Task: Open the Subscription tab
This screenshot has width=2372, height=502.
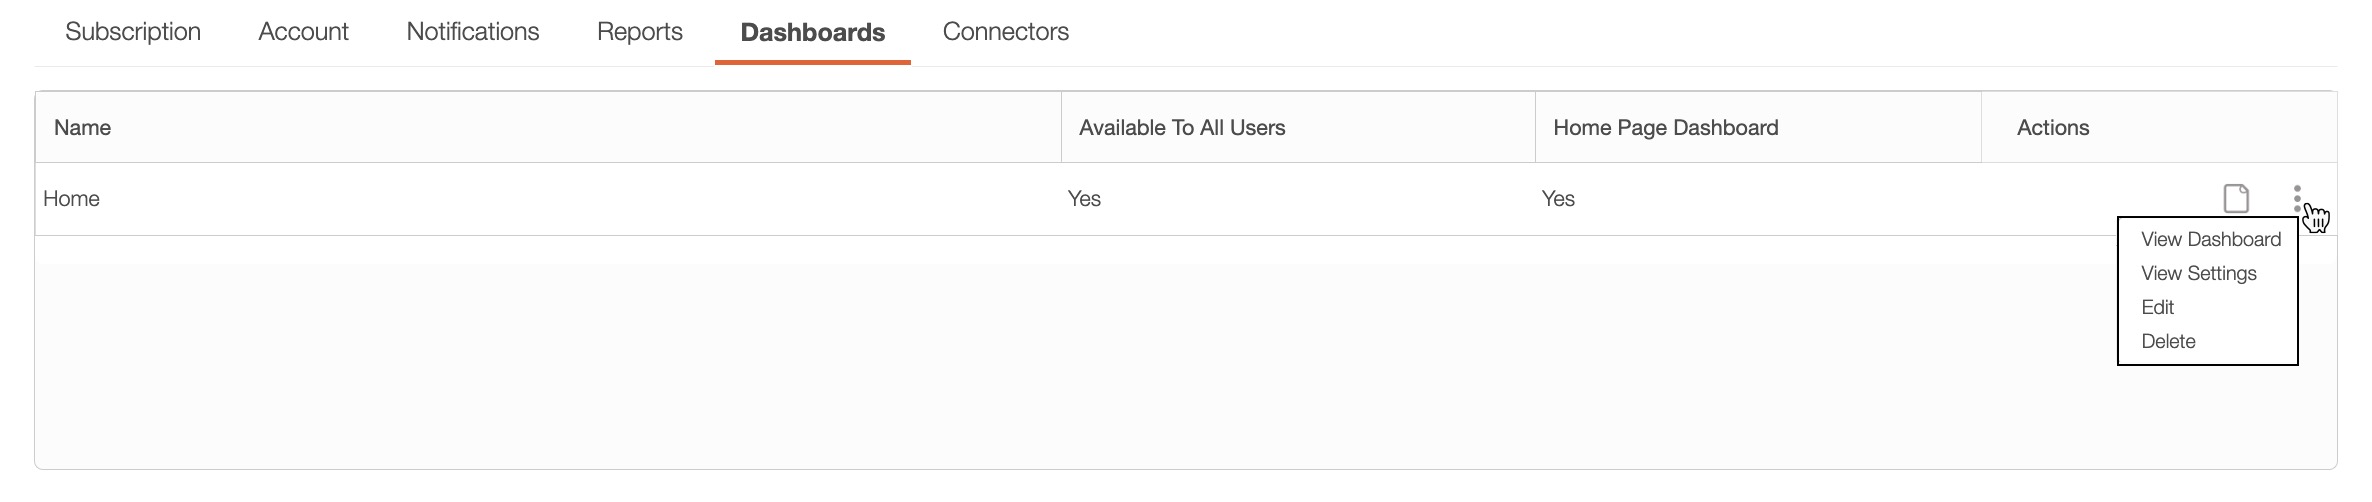Action: (x=133, y=32)
